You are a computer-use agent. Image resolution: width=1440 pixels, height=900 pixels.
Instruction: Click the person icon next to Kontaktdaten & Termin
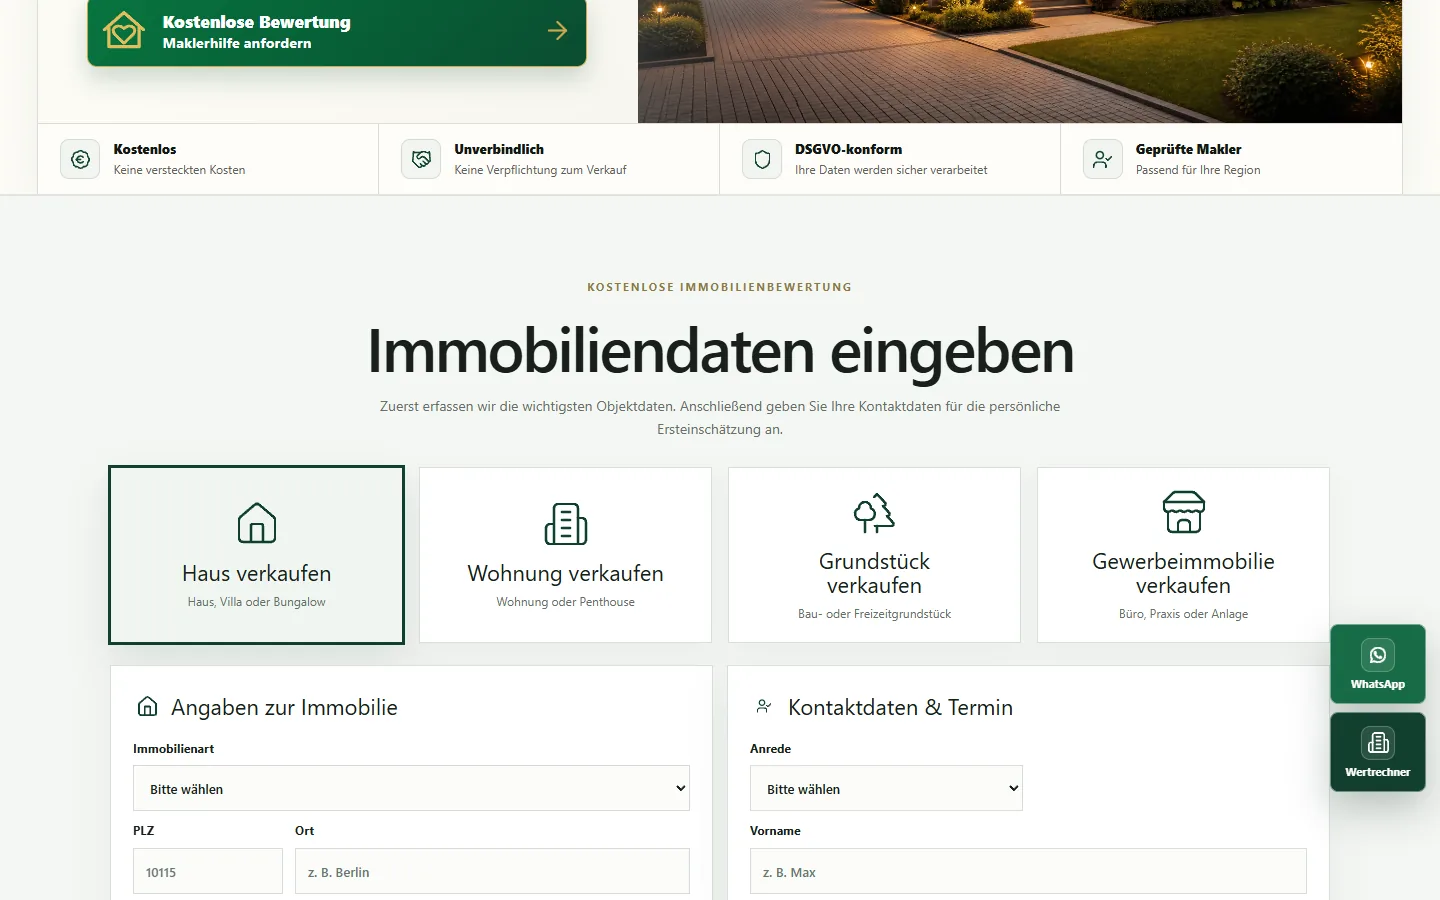click(x=764, y=706)
